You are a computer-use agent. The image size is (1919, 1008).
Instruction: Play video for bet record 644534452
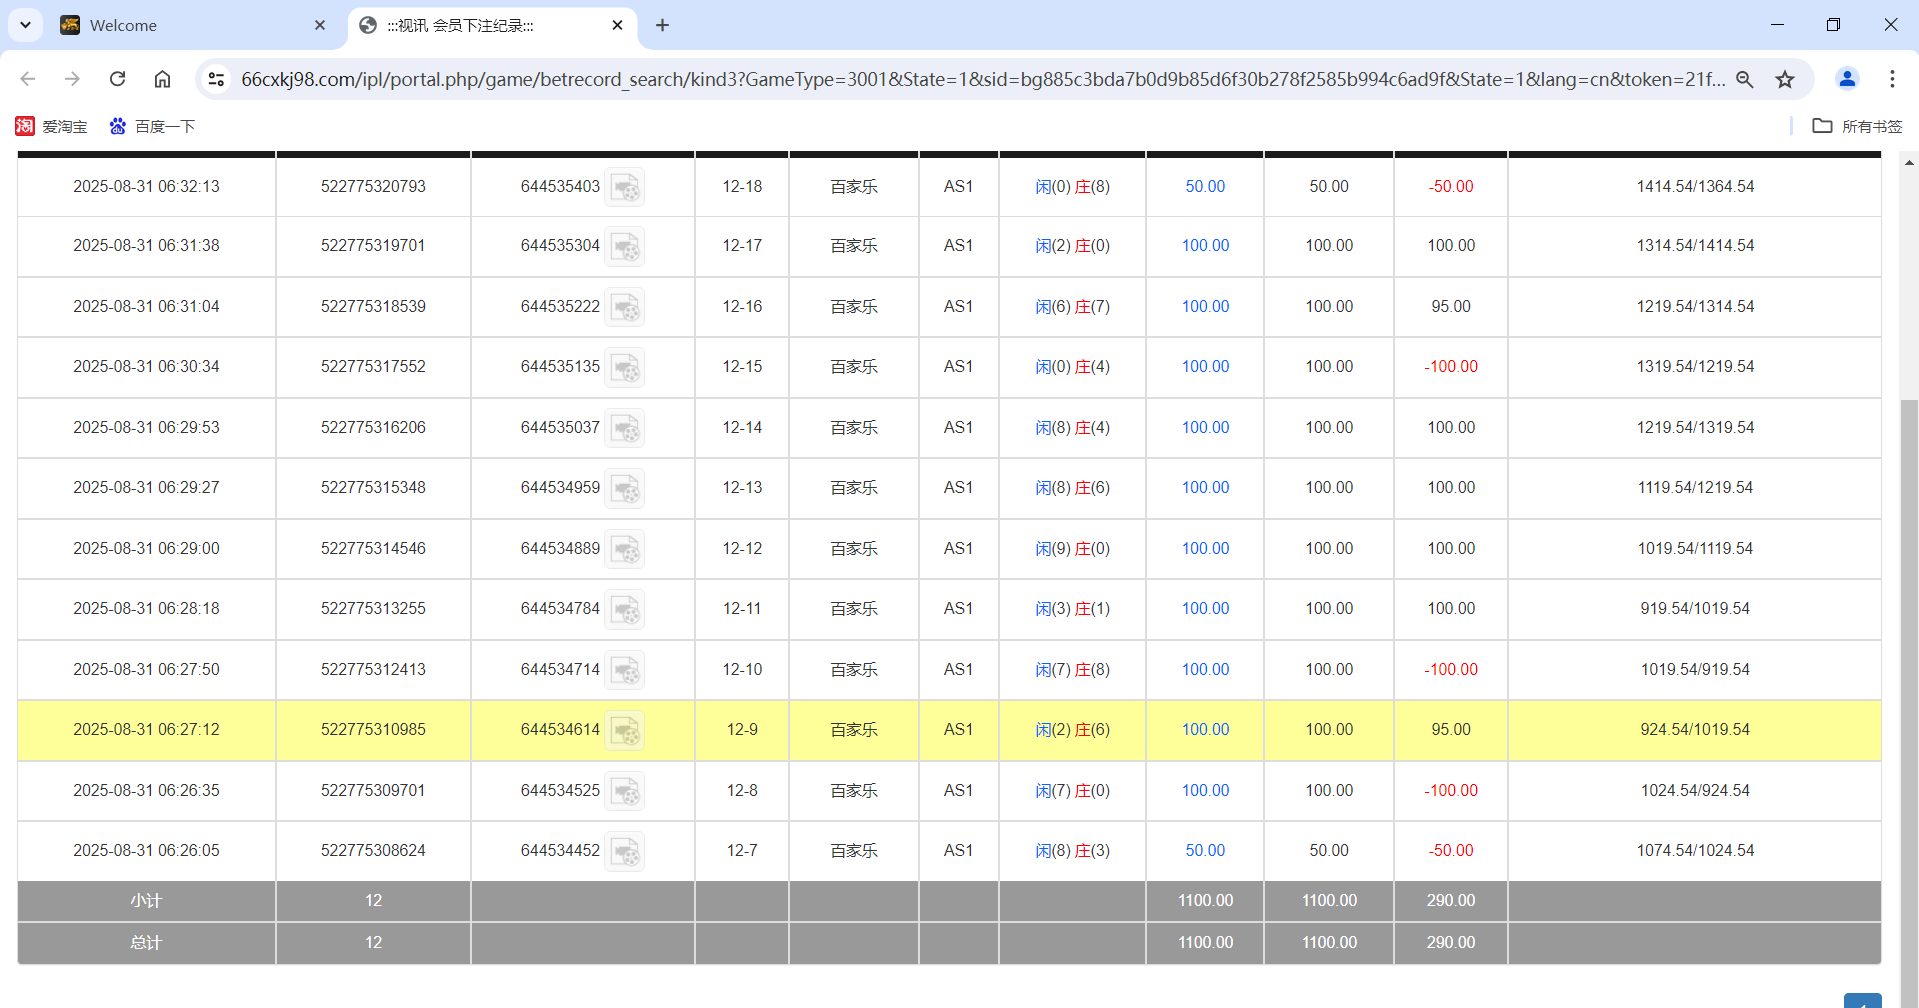pyautogui.click(x=626, y=850)
